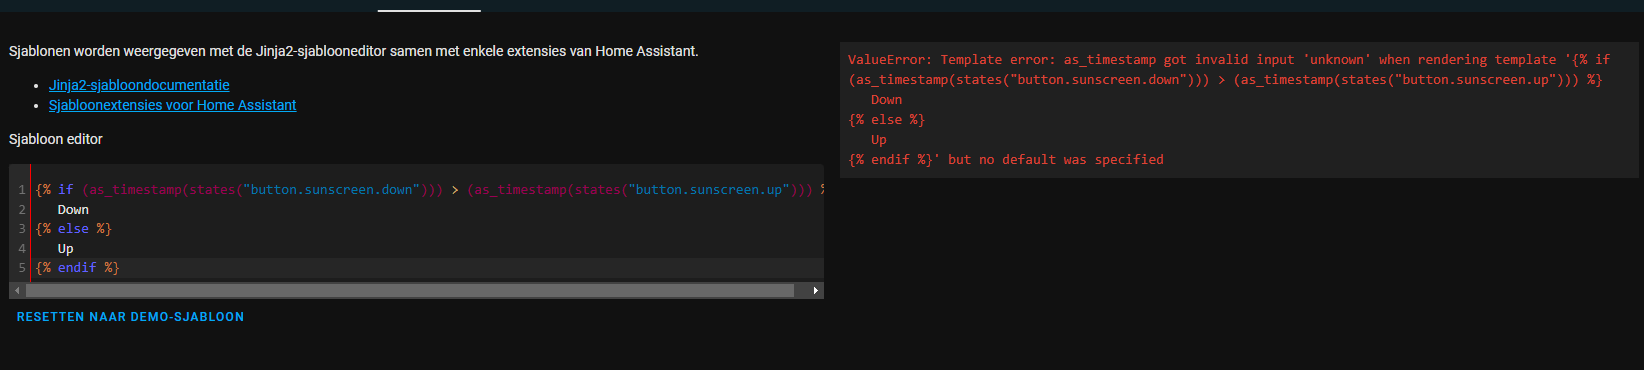Click line number 1 in the gutter

(22, 190)
